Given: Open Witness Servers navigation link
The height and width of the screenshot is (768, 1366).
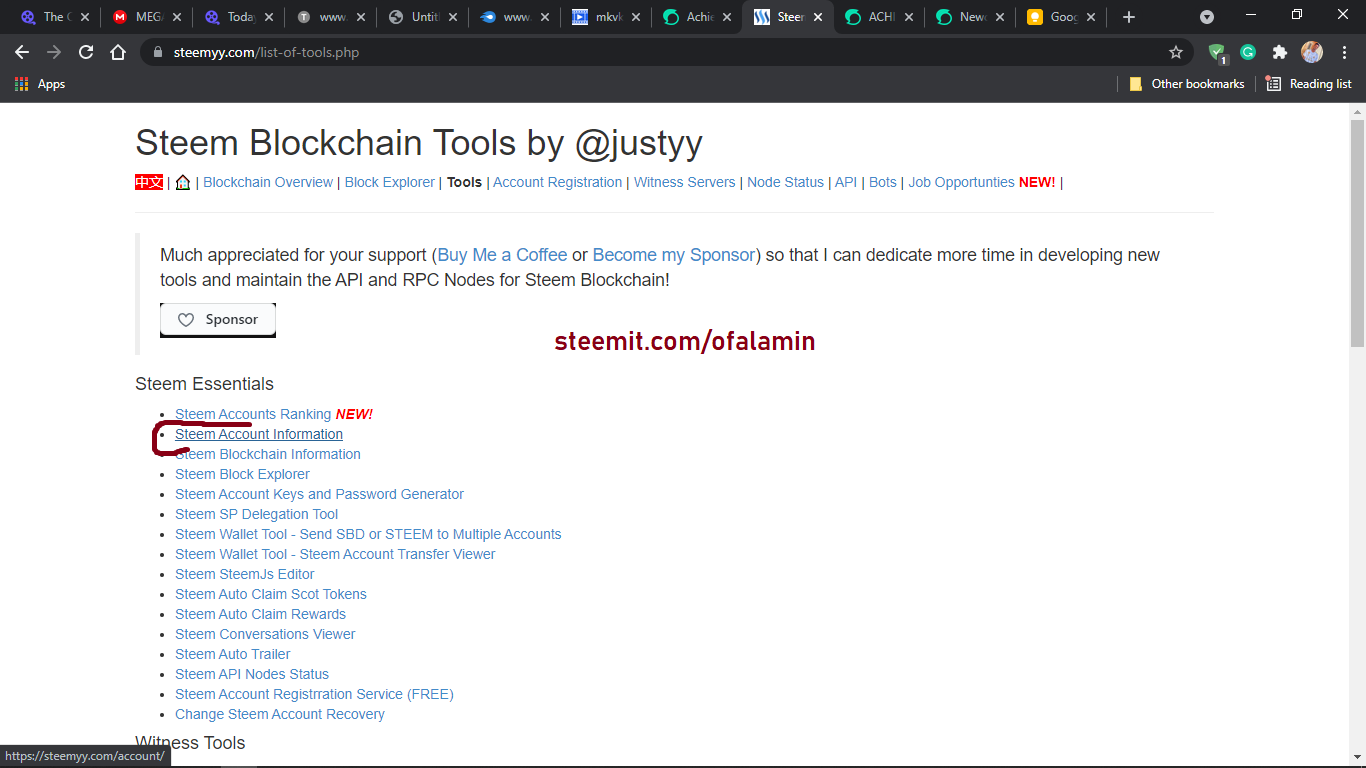Looking at the screenshot, I should pos(685,182).
